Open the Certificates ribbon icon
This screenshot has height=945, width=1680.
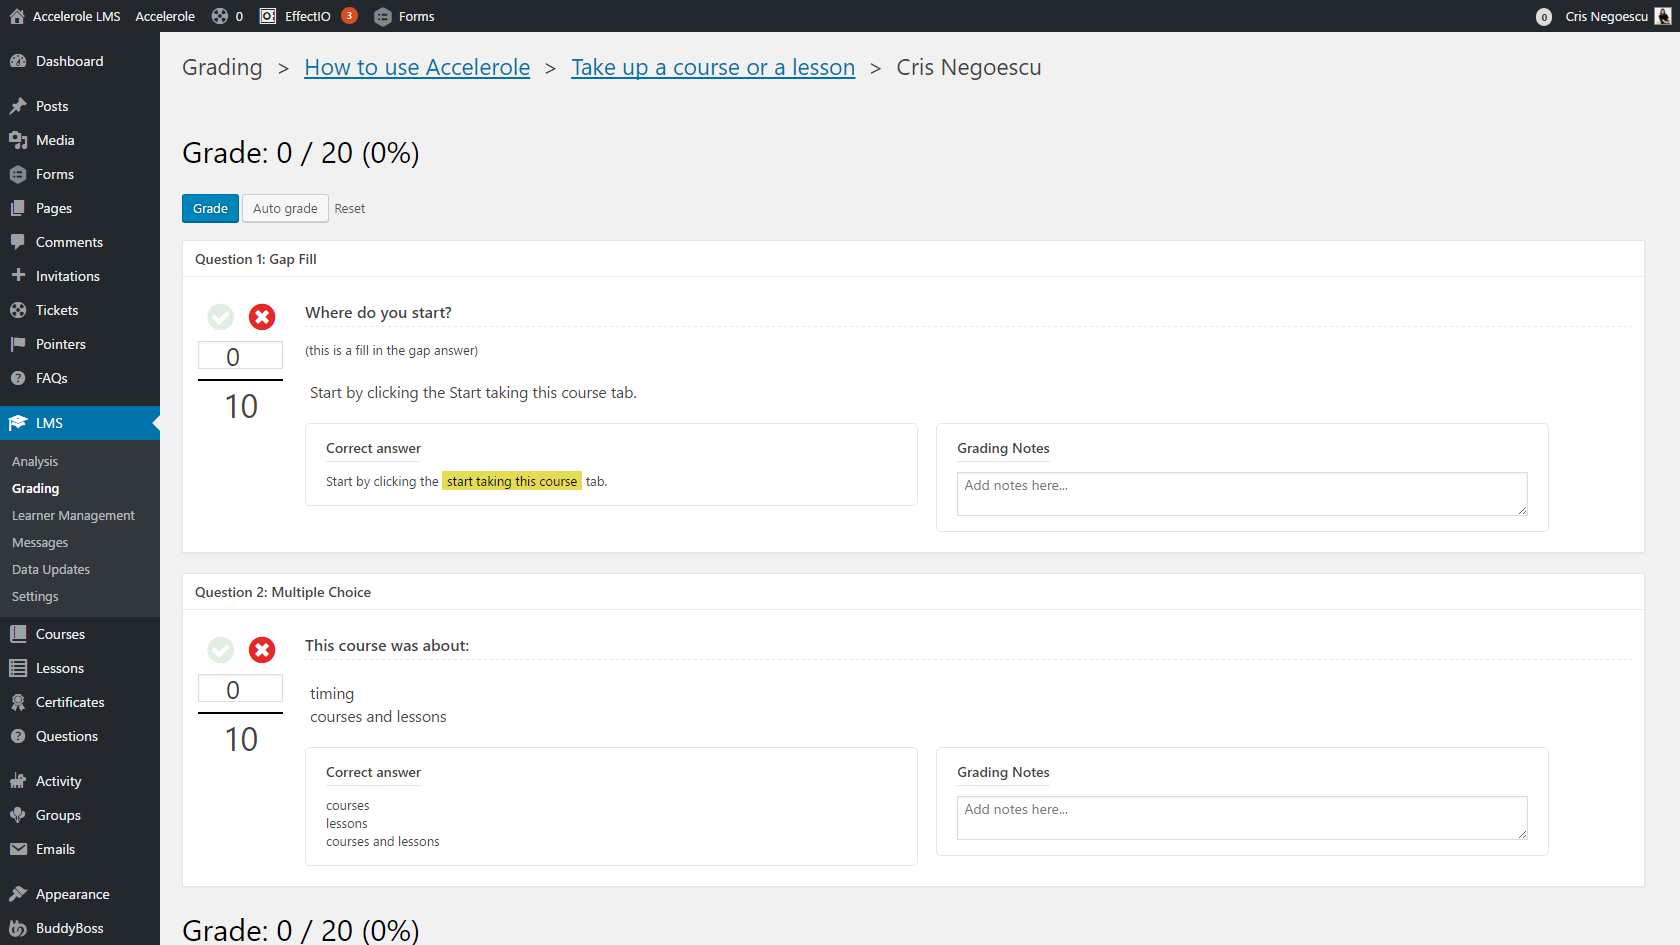click(18, 702)
